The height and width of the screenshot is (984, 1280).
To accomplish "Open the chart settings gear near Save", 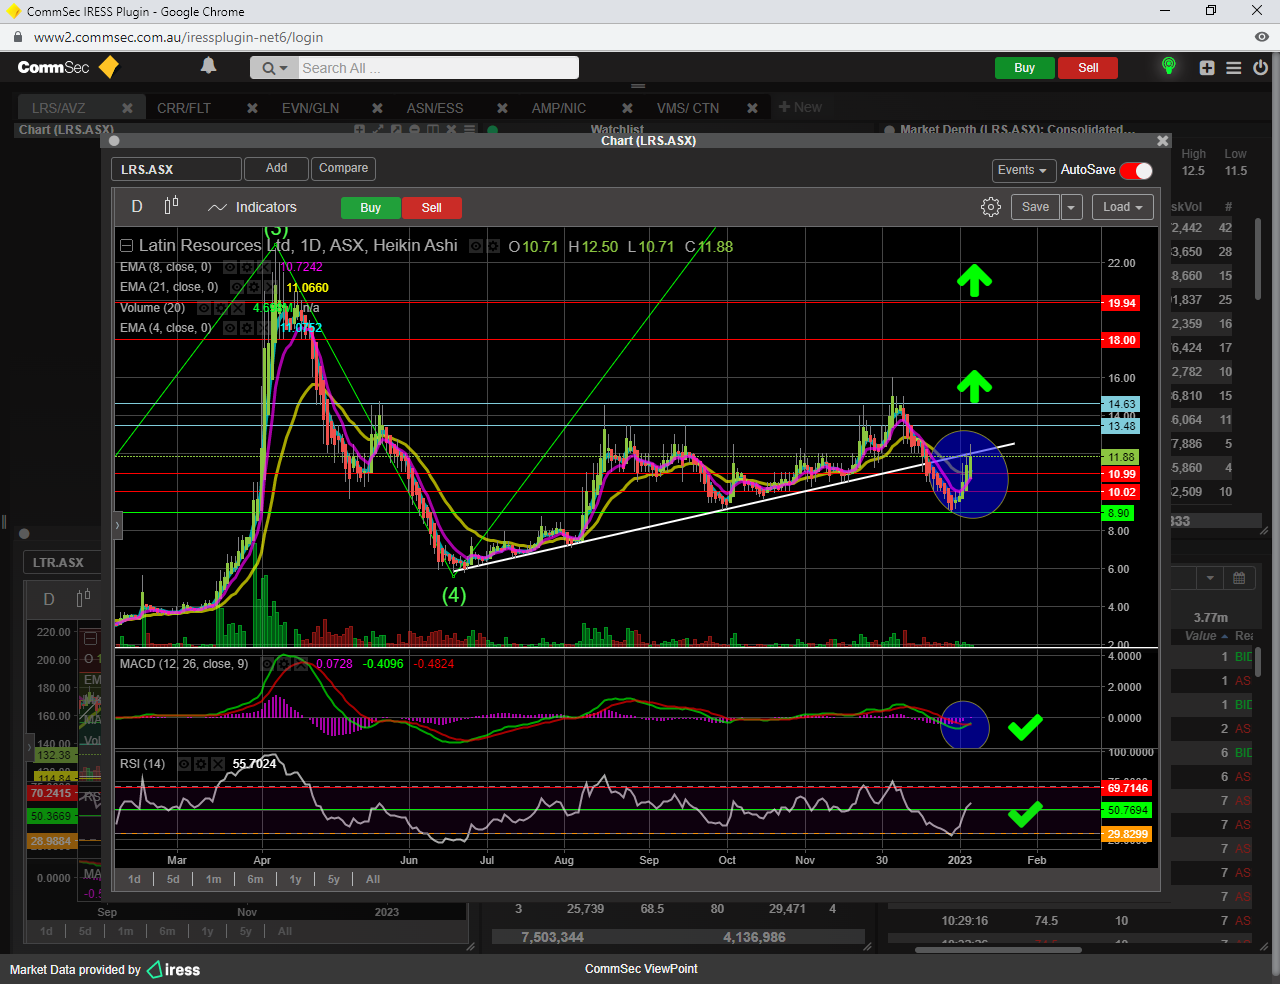I will click(x=990, y=207).
